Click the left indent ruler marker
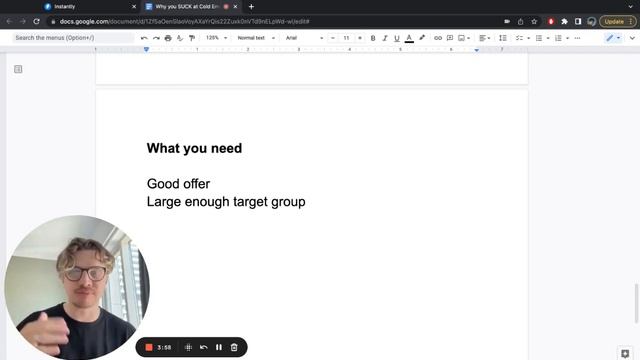Viewport: 640px width, 360px height. pos(146,49)
